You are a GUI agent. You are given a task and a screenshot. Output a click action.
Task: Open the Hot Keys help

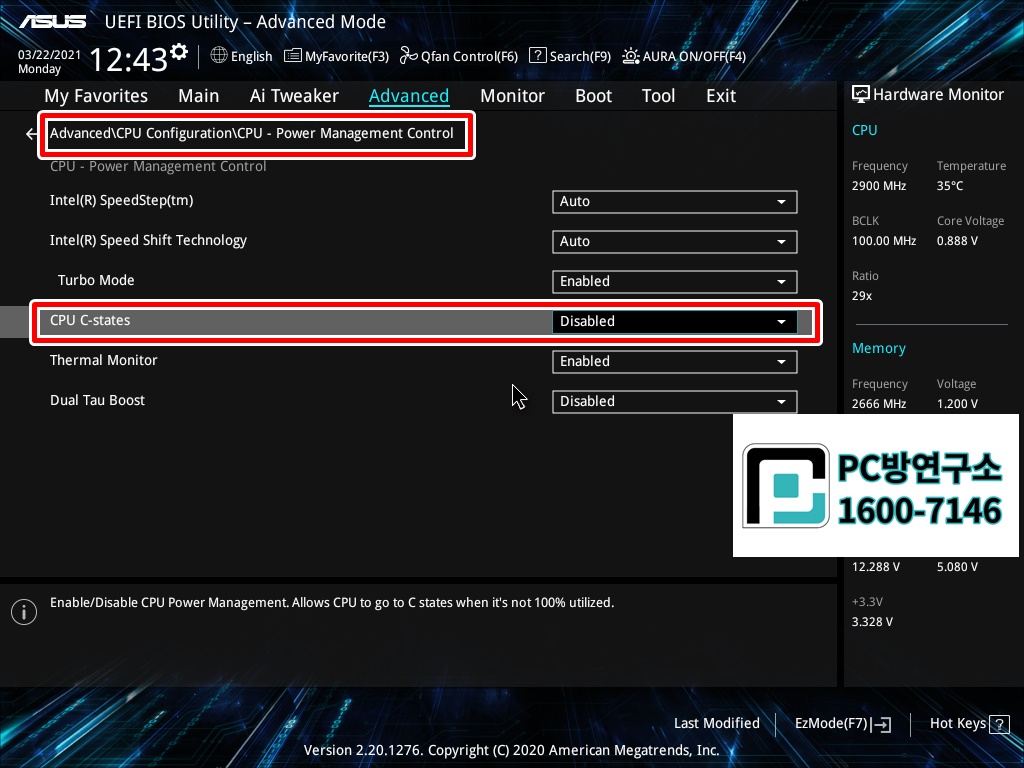(969, 724)
